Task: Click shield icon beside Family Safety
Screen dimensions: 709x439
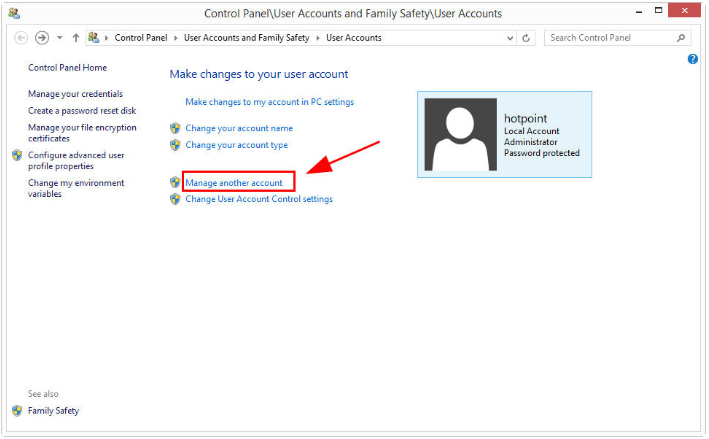Action: tap(17, 411)
